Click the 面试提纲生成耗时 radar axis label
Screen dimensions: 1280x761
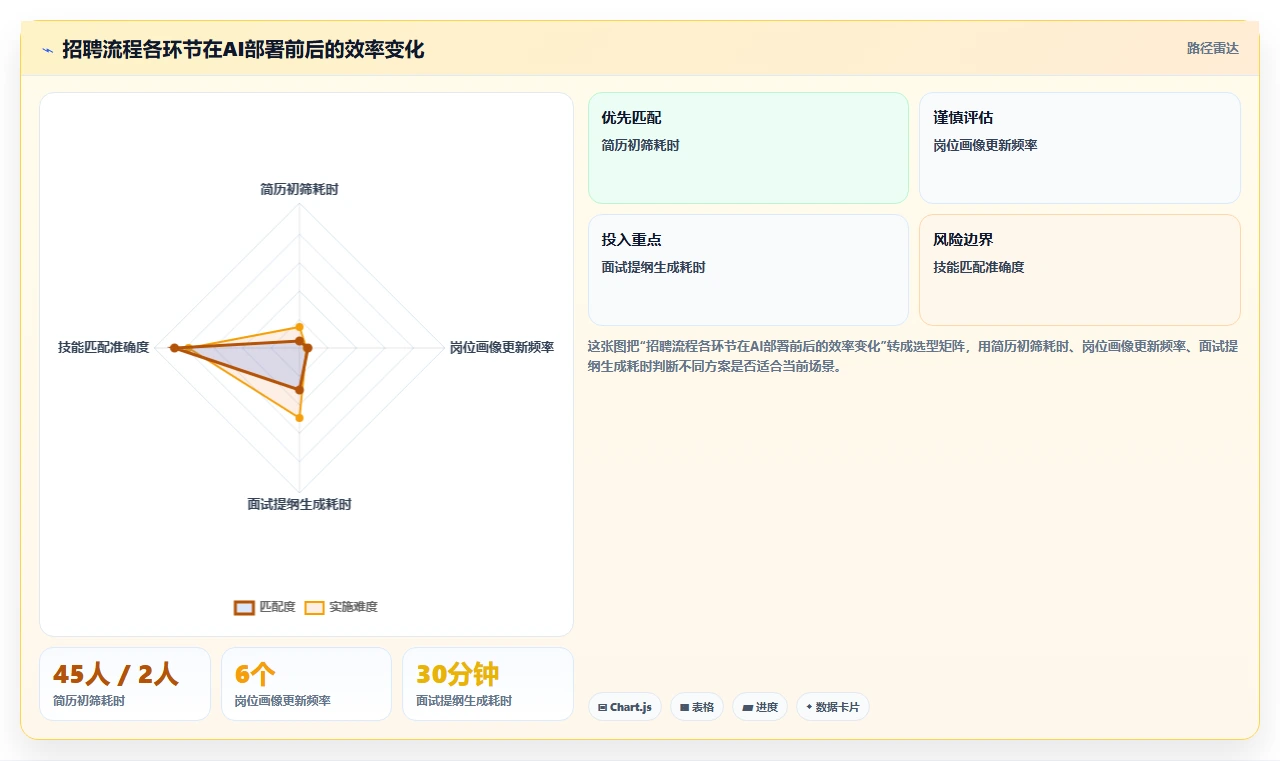click(x=299, y=504)
